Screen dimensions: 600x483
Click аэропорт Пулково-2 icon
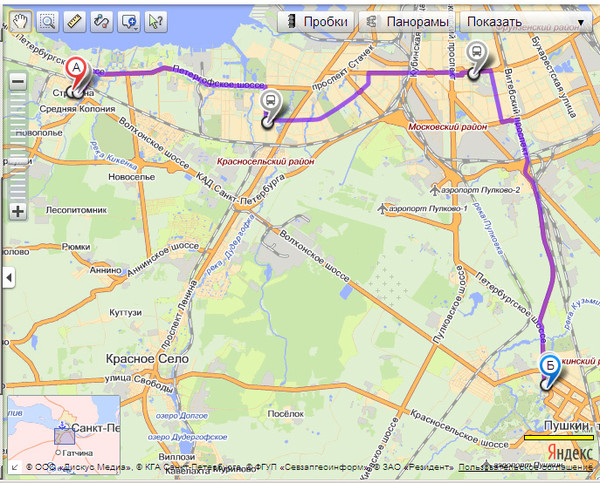[x=434, y=189]
